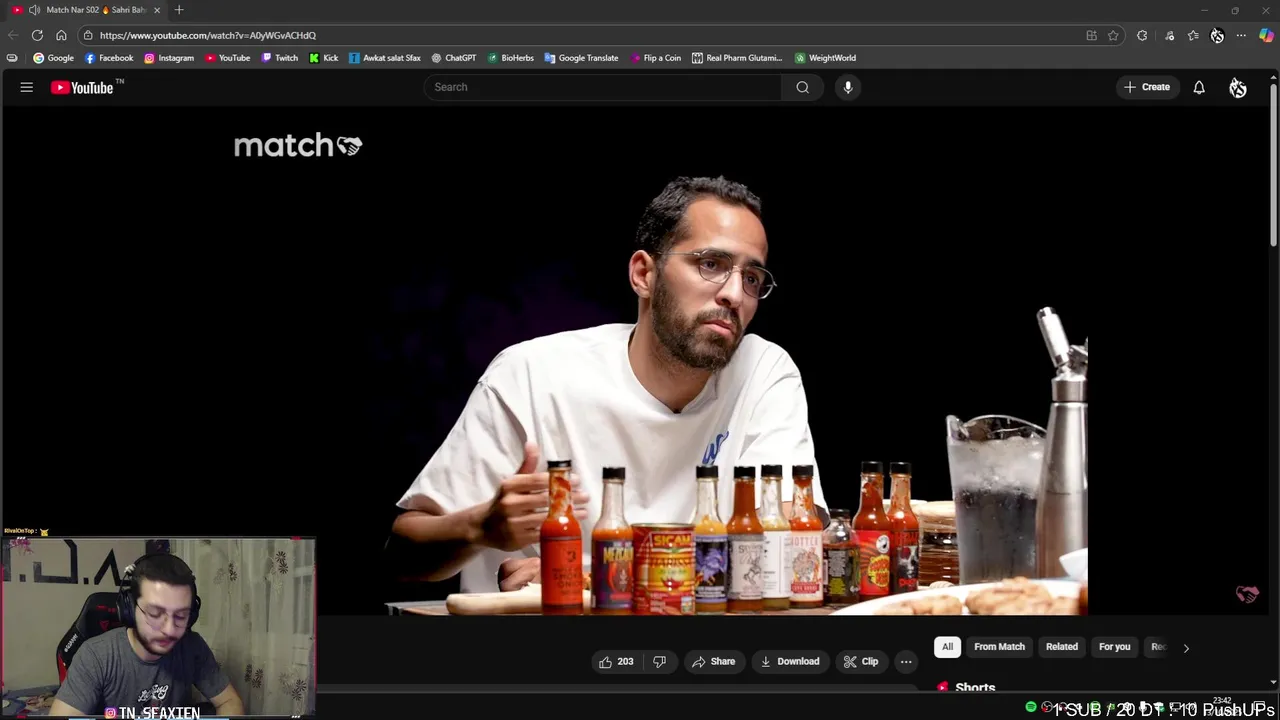The image size is (1280, 720).
Task: Select the From Match chip
Action: coord(999,647)
